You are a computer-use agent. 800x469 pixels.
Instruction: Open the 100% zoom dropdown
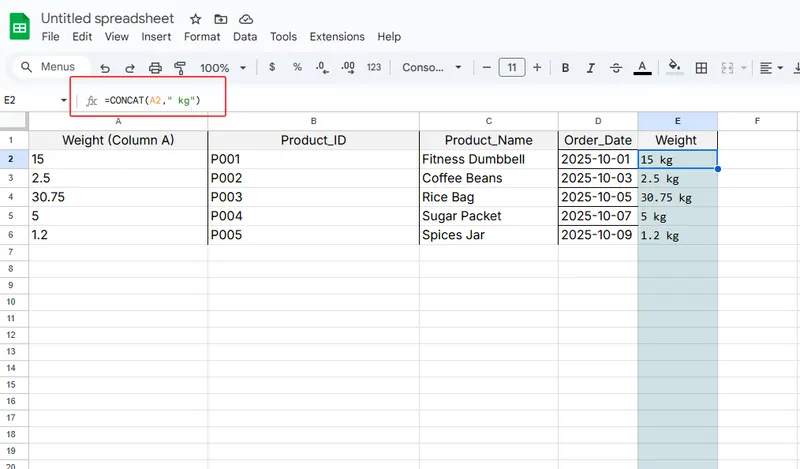pos(222,68)
